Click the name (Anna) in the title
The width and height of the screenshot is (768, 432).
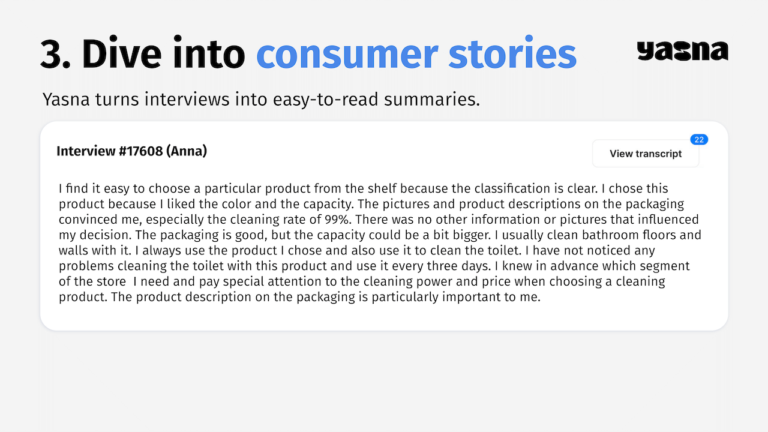(187, 151)
